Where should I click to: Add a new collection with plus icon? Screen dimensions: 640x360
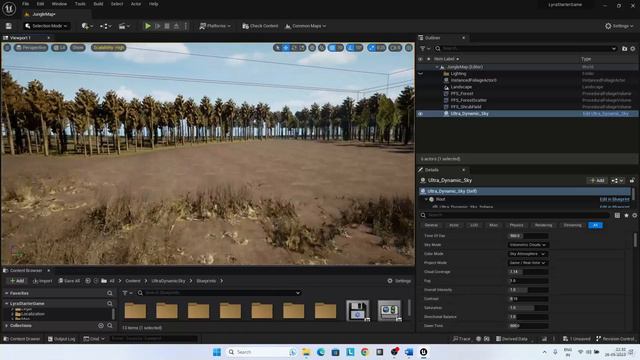pos(101,326)
